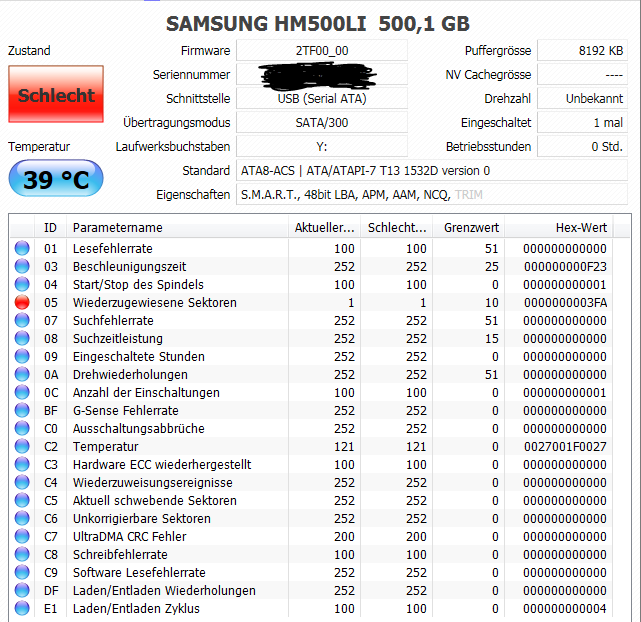Screen dimensions: 641x622
Task: Click hex value 000000000F23
Action: pyautogui.click(x=565, y=266)
